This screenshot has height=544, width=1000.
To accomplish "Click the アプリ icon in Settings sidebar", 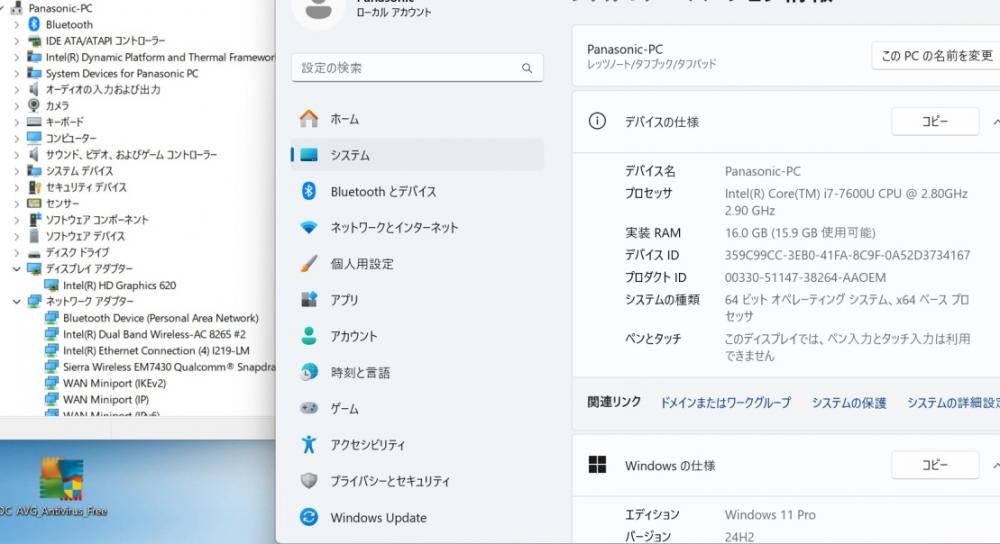I will (309, 299).
